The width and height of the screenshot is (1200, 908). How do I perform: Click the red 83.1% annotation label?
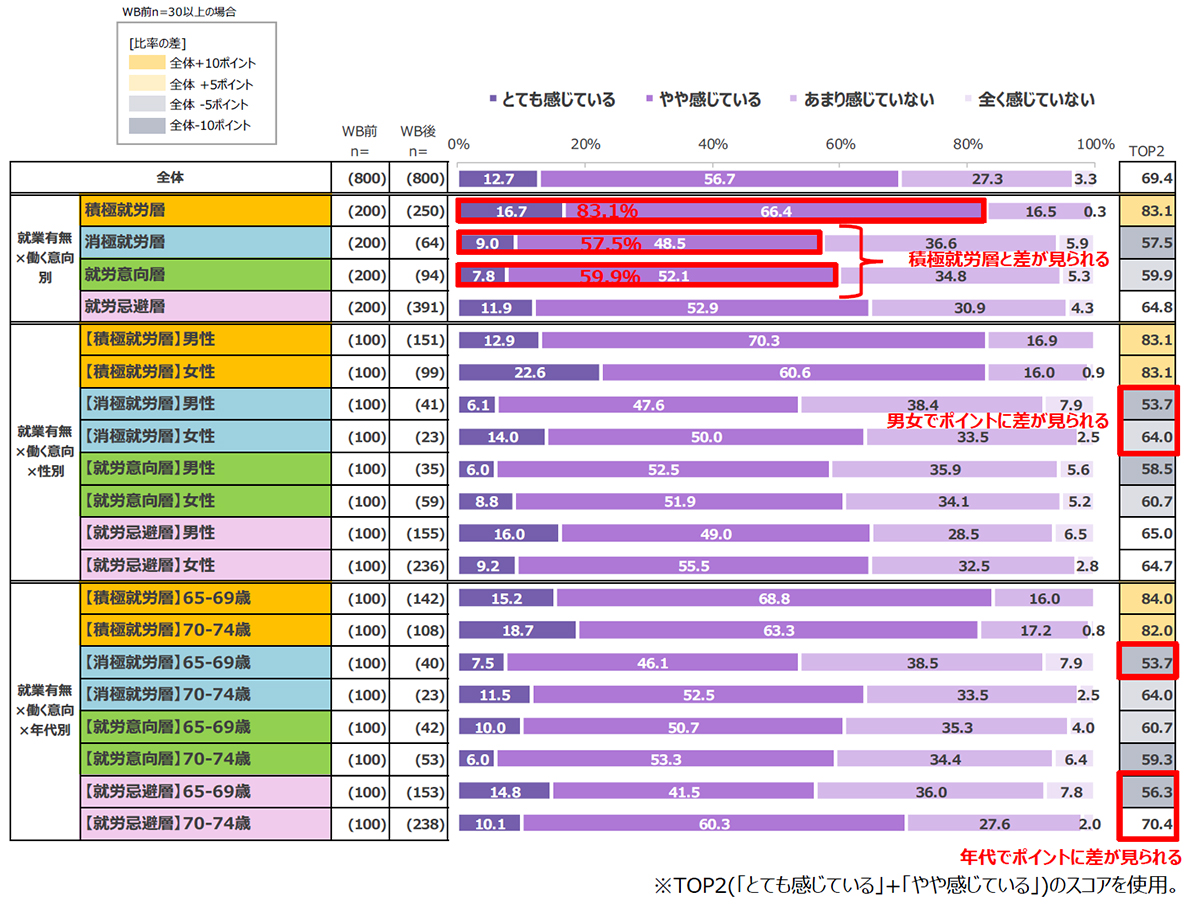607,212
